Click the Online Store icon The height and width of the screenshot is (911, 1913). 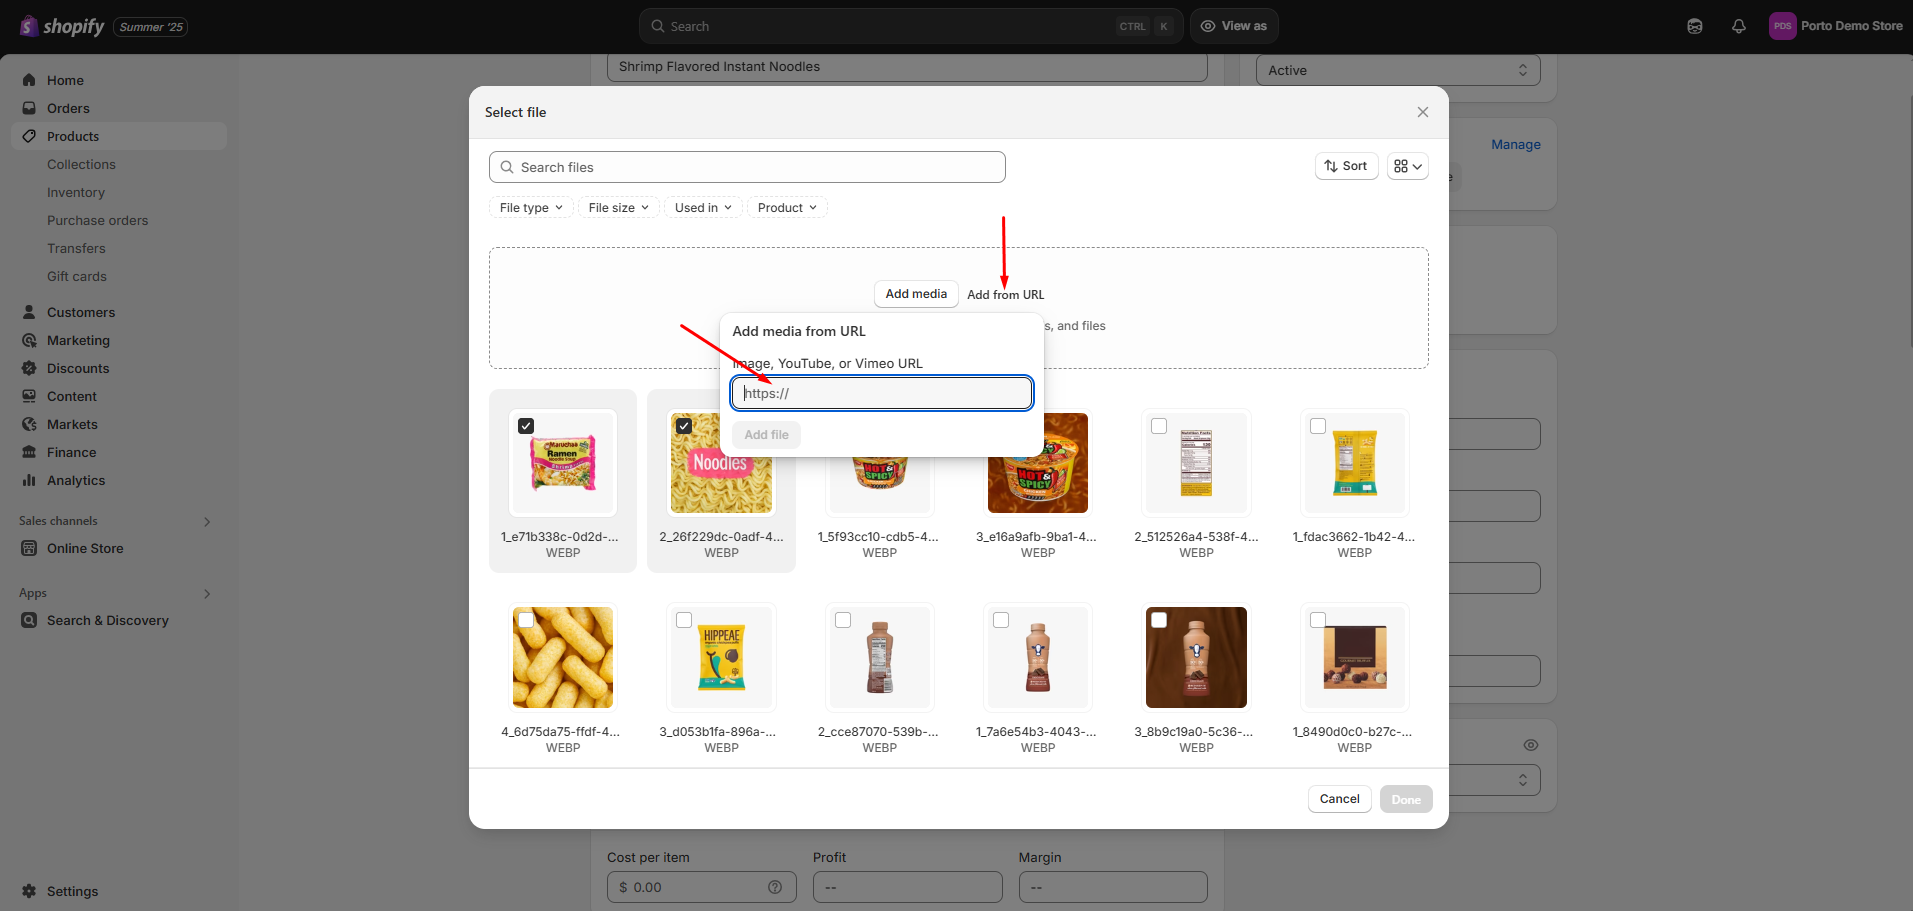[29, 548]
